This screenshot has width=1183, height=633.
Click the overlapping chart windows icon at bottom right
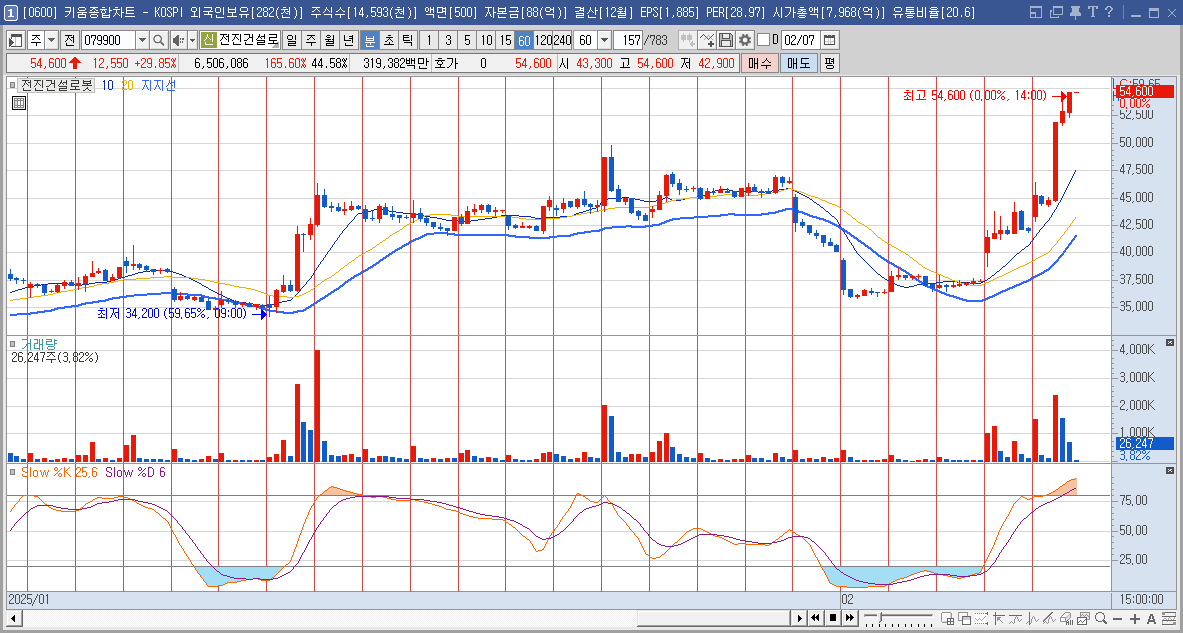1083,619
